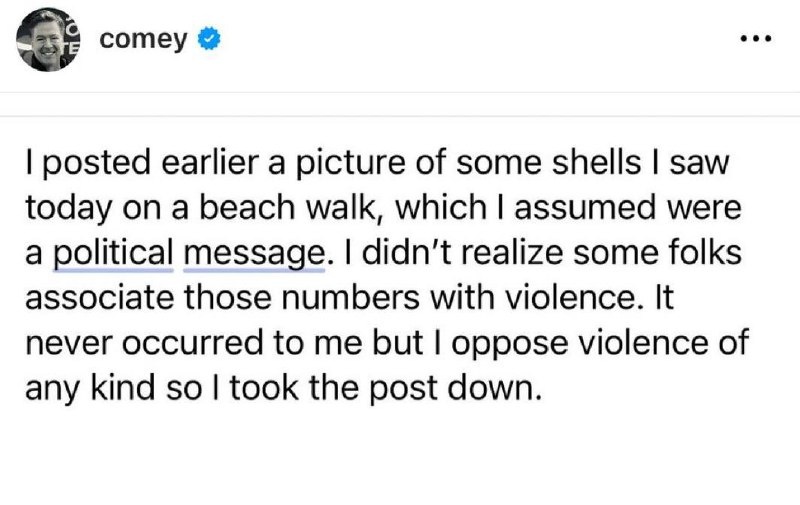
Task: Open the "comey" username profile link
Action: point(142,40)
